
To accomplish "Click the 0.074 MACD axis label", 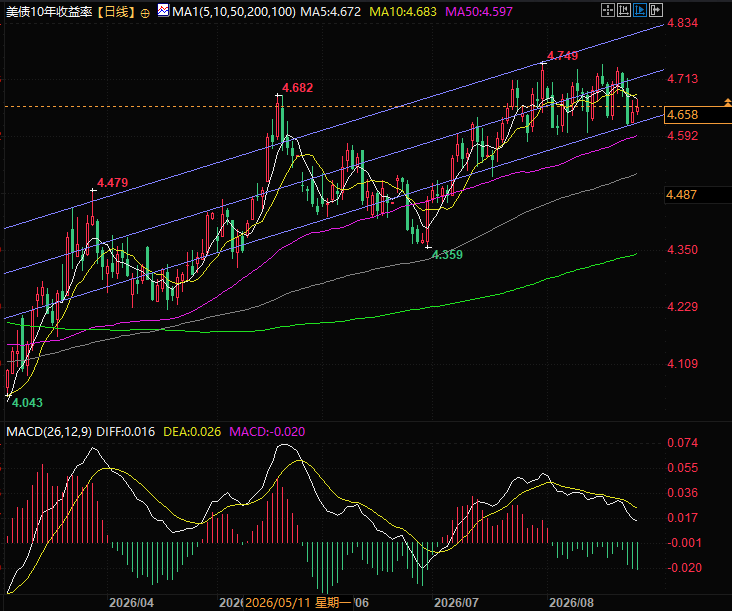I will pos(683,442).
